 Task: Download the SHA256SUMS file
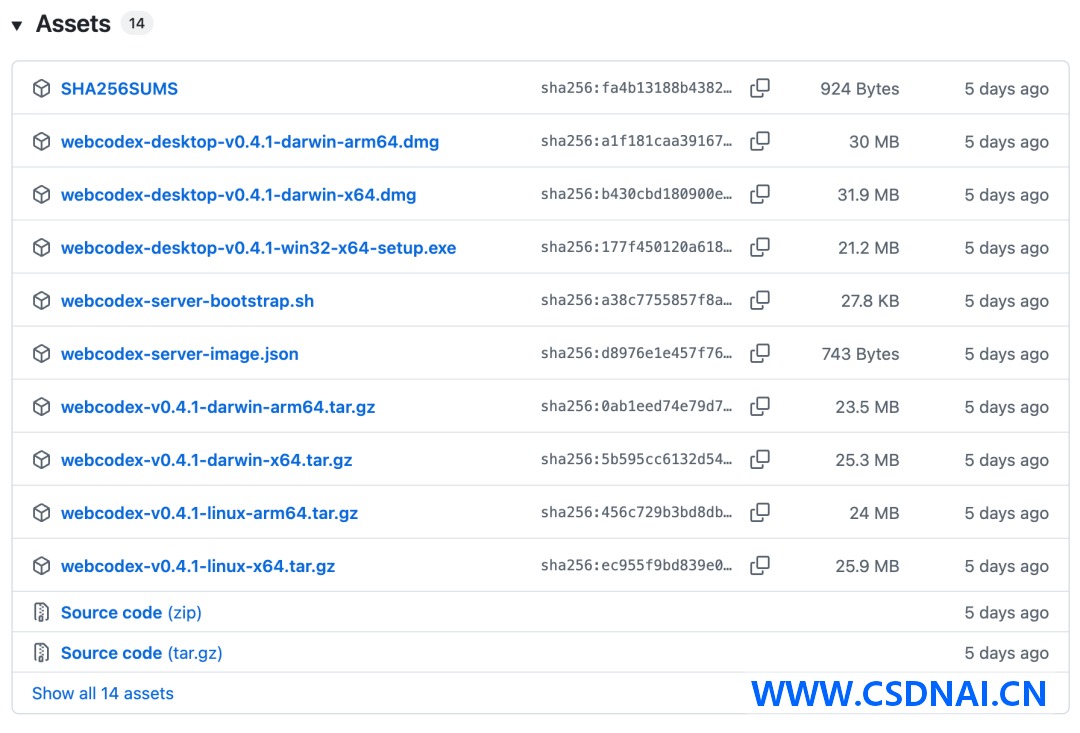(x=119, y=89)
